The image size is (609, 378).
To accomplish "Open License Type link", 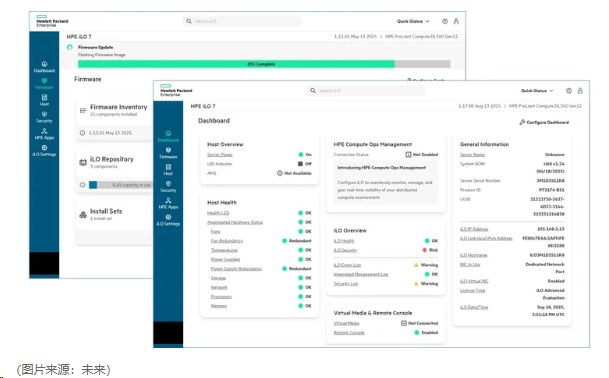I will (x=472, y=291).
